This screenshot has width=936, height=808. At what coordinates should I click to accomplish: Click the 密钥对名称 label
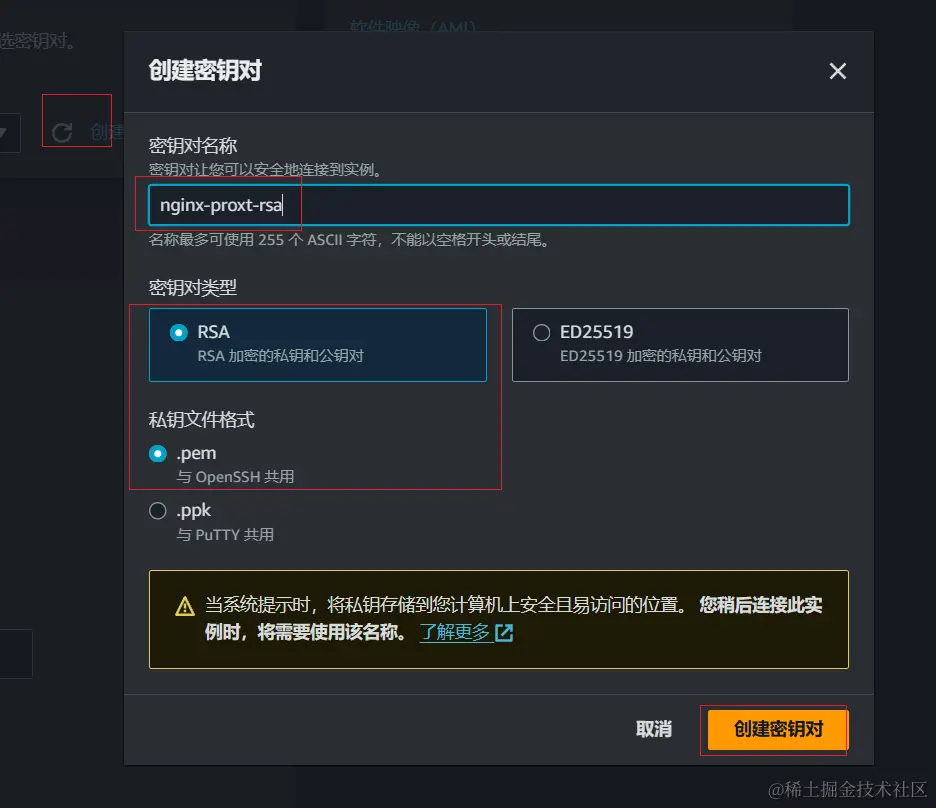(193, 146)
